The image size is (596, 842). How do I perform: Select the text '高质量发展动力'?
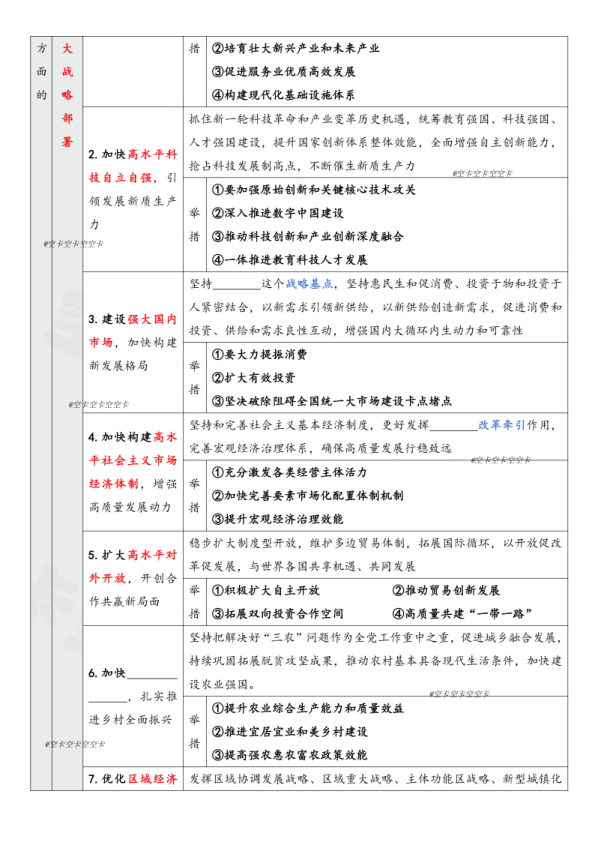tap(130, 507)
